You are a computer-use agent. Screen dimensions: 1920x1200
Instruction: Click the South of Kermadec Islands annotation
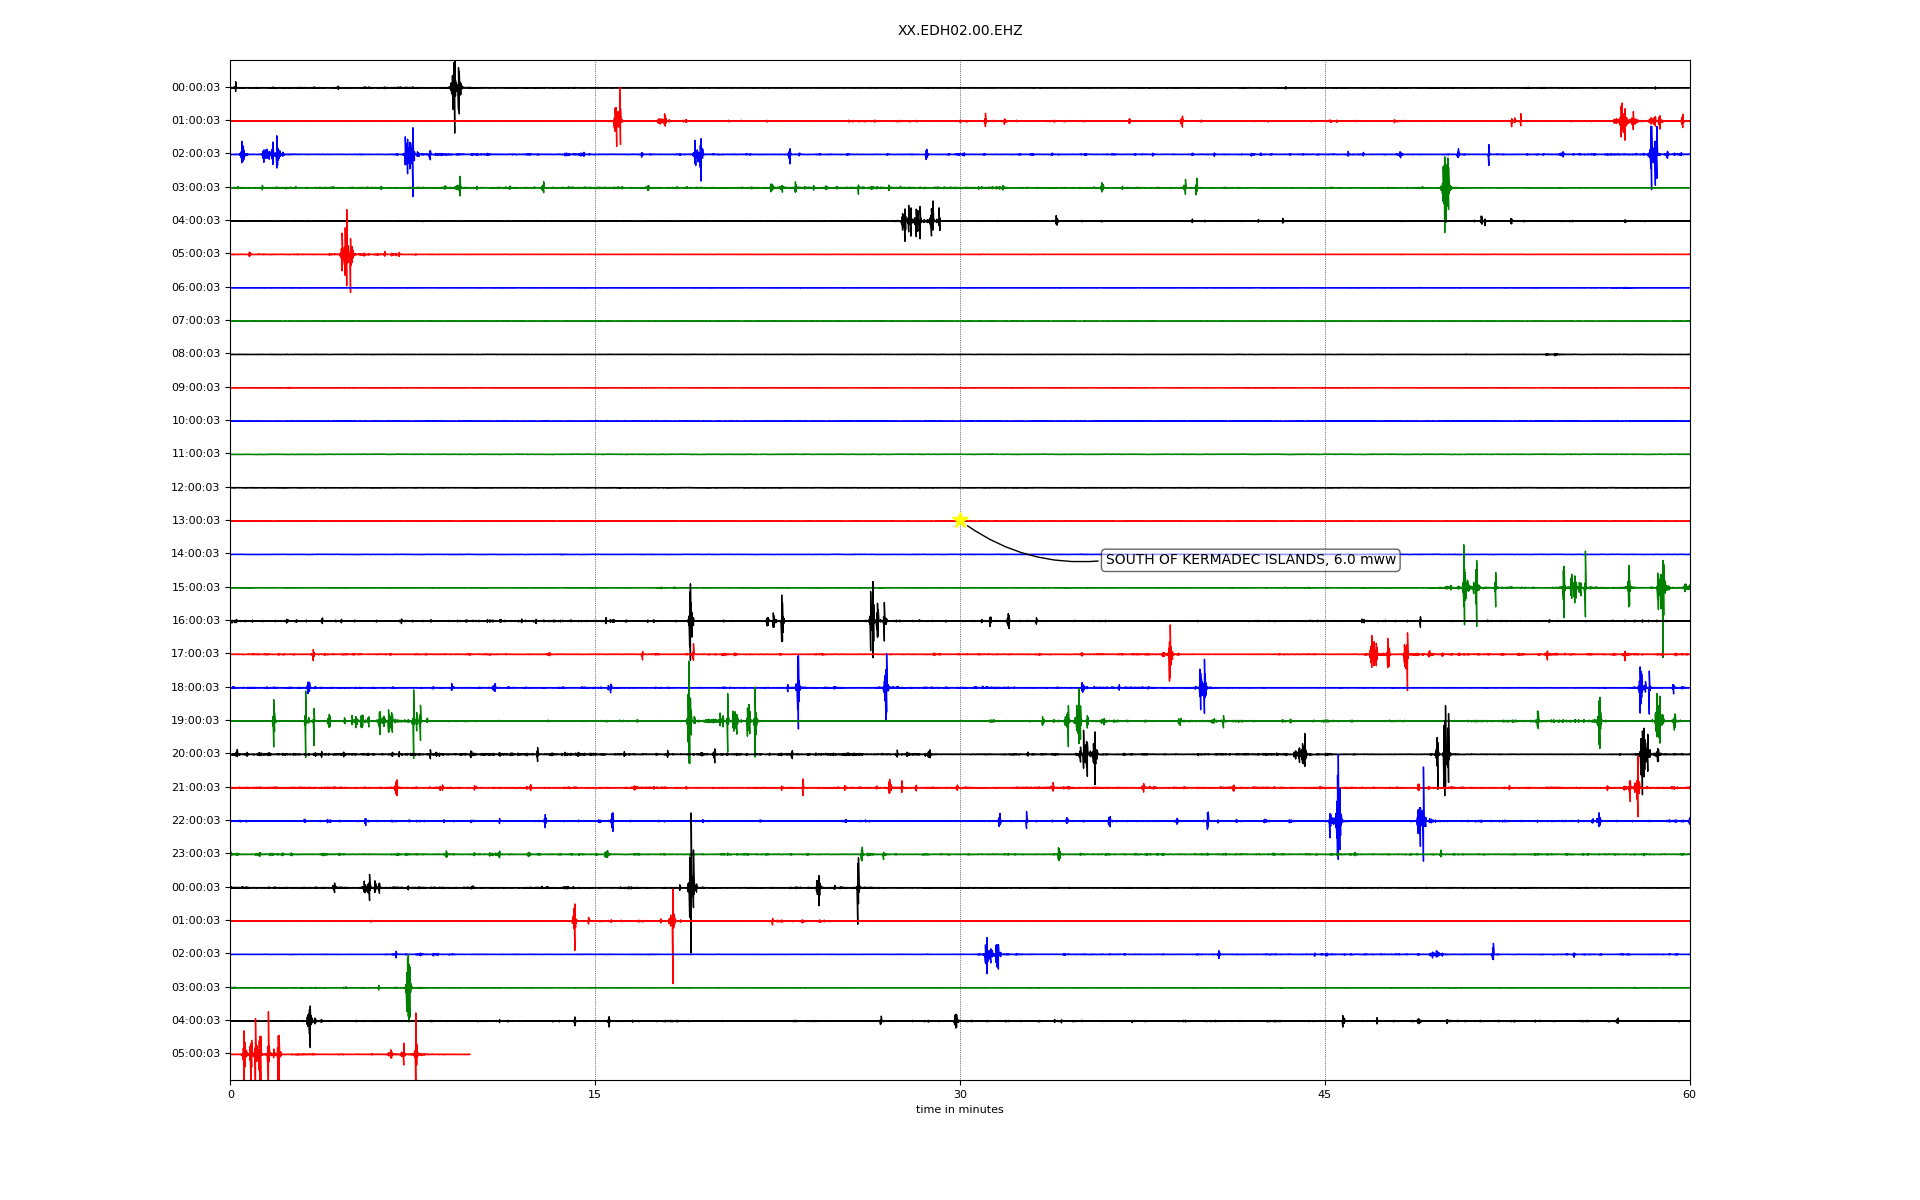click(x=1250, y=560)
